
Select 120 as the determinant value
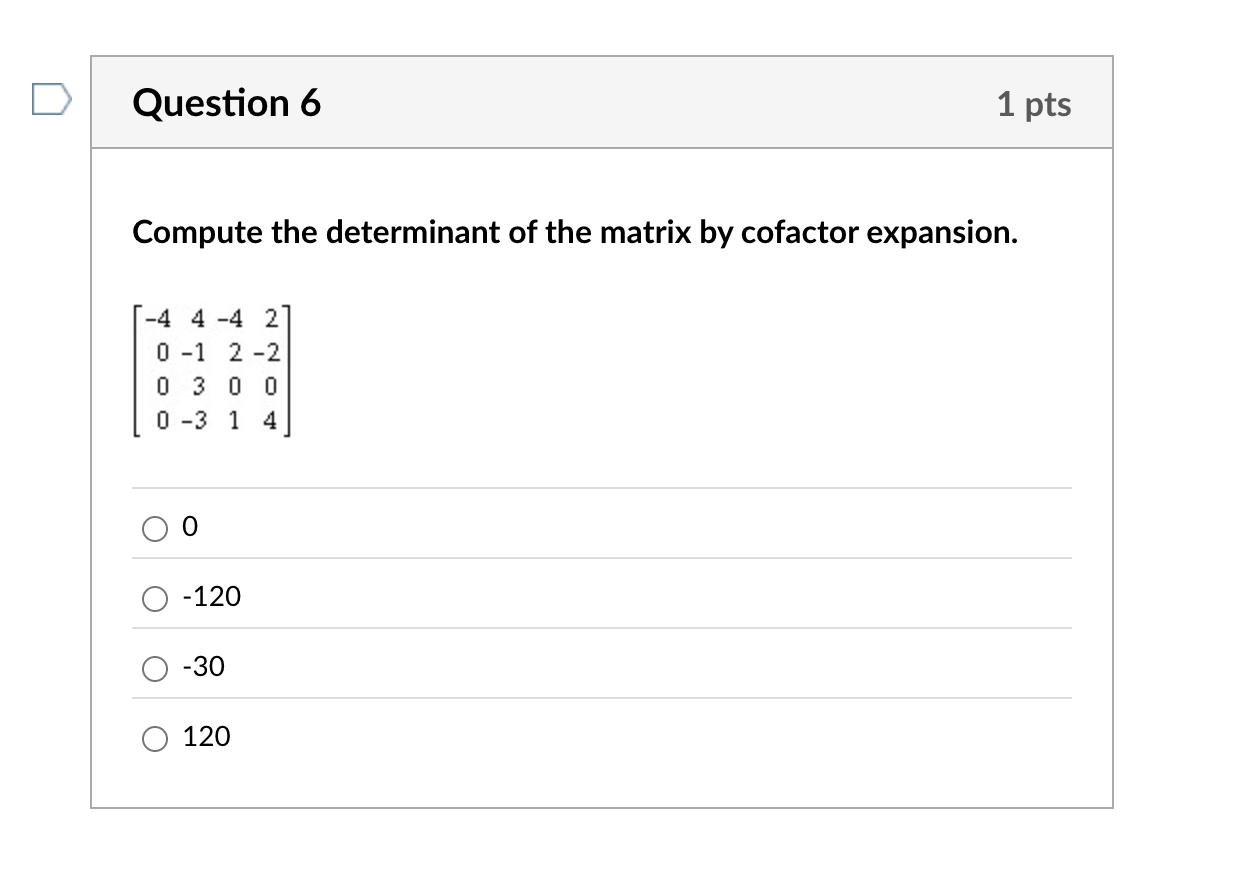[155, 738]
